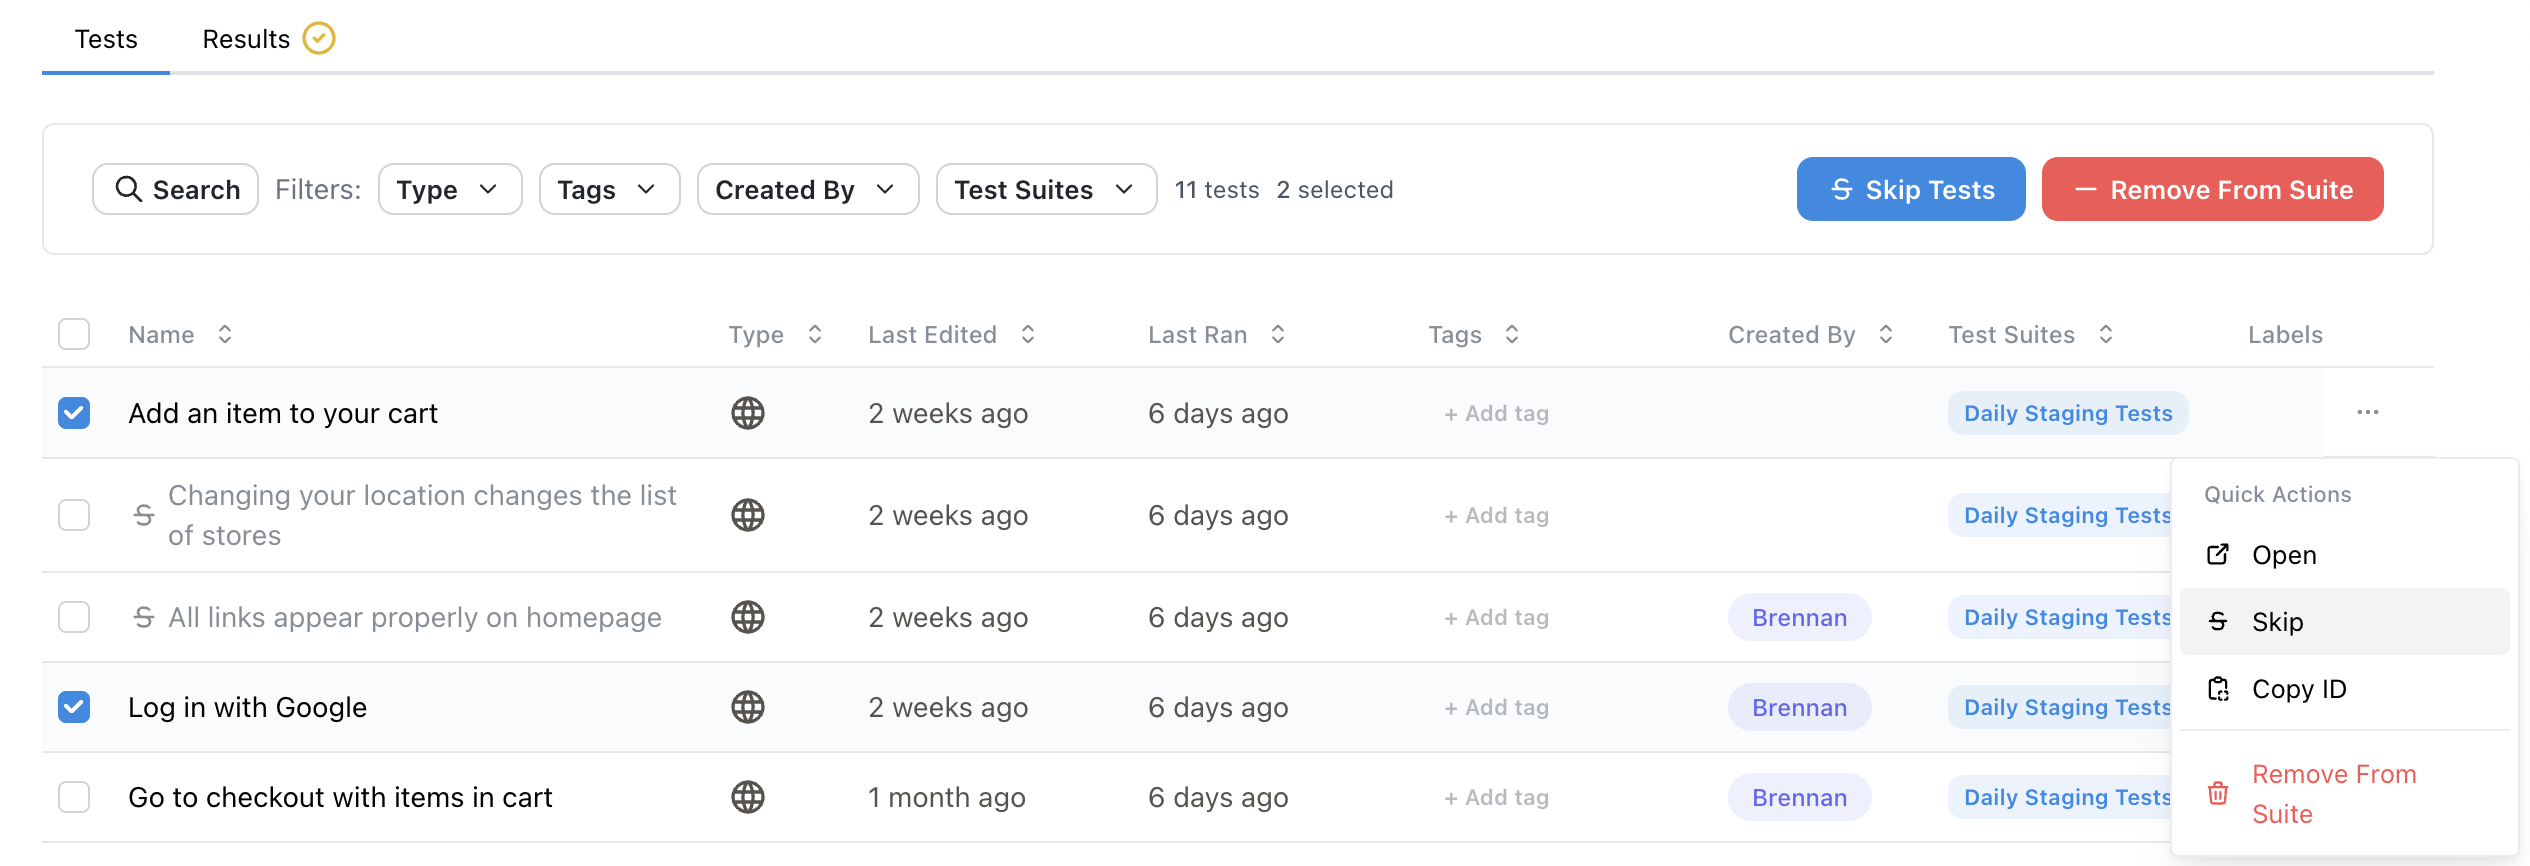Click the Results status checkmark icon

tap(319, 39)
